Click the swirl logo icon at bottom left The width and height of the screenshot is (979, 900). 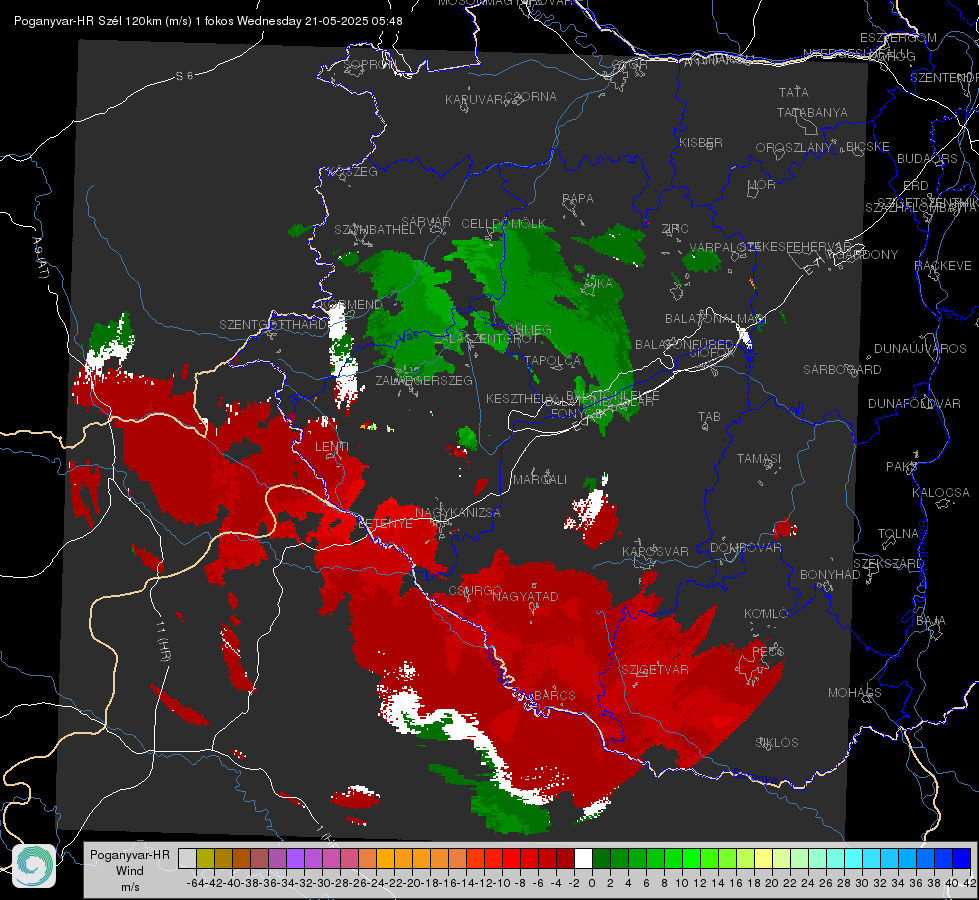(x=34, y=866)
